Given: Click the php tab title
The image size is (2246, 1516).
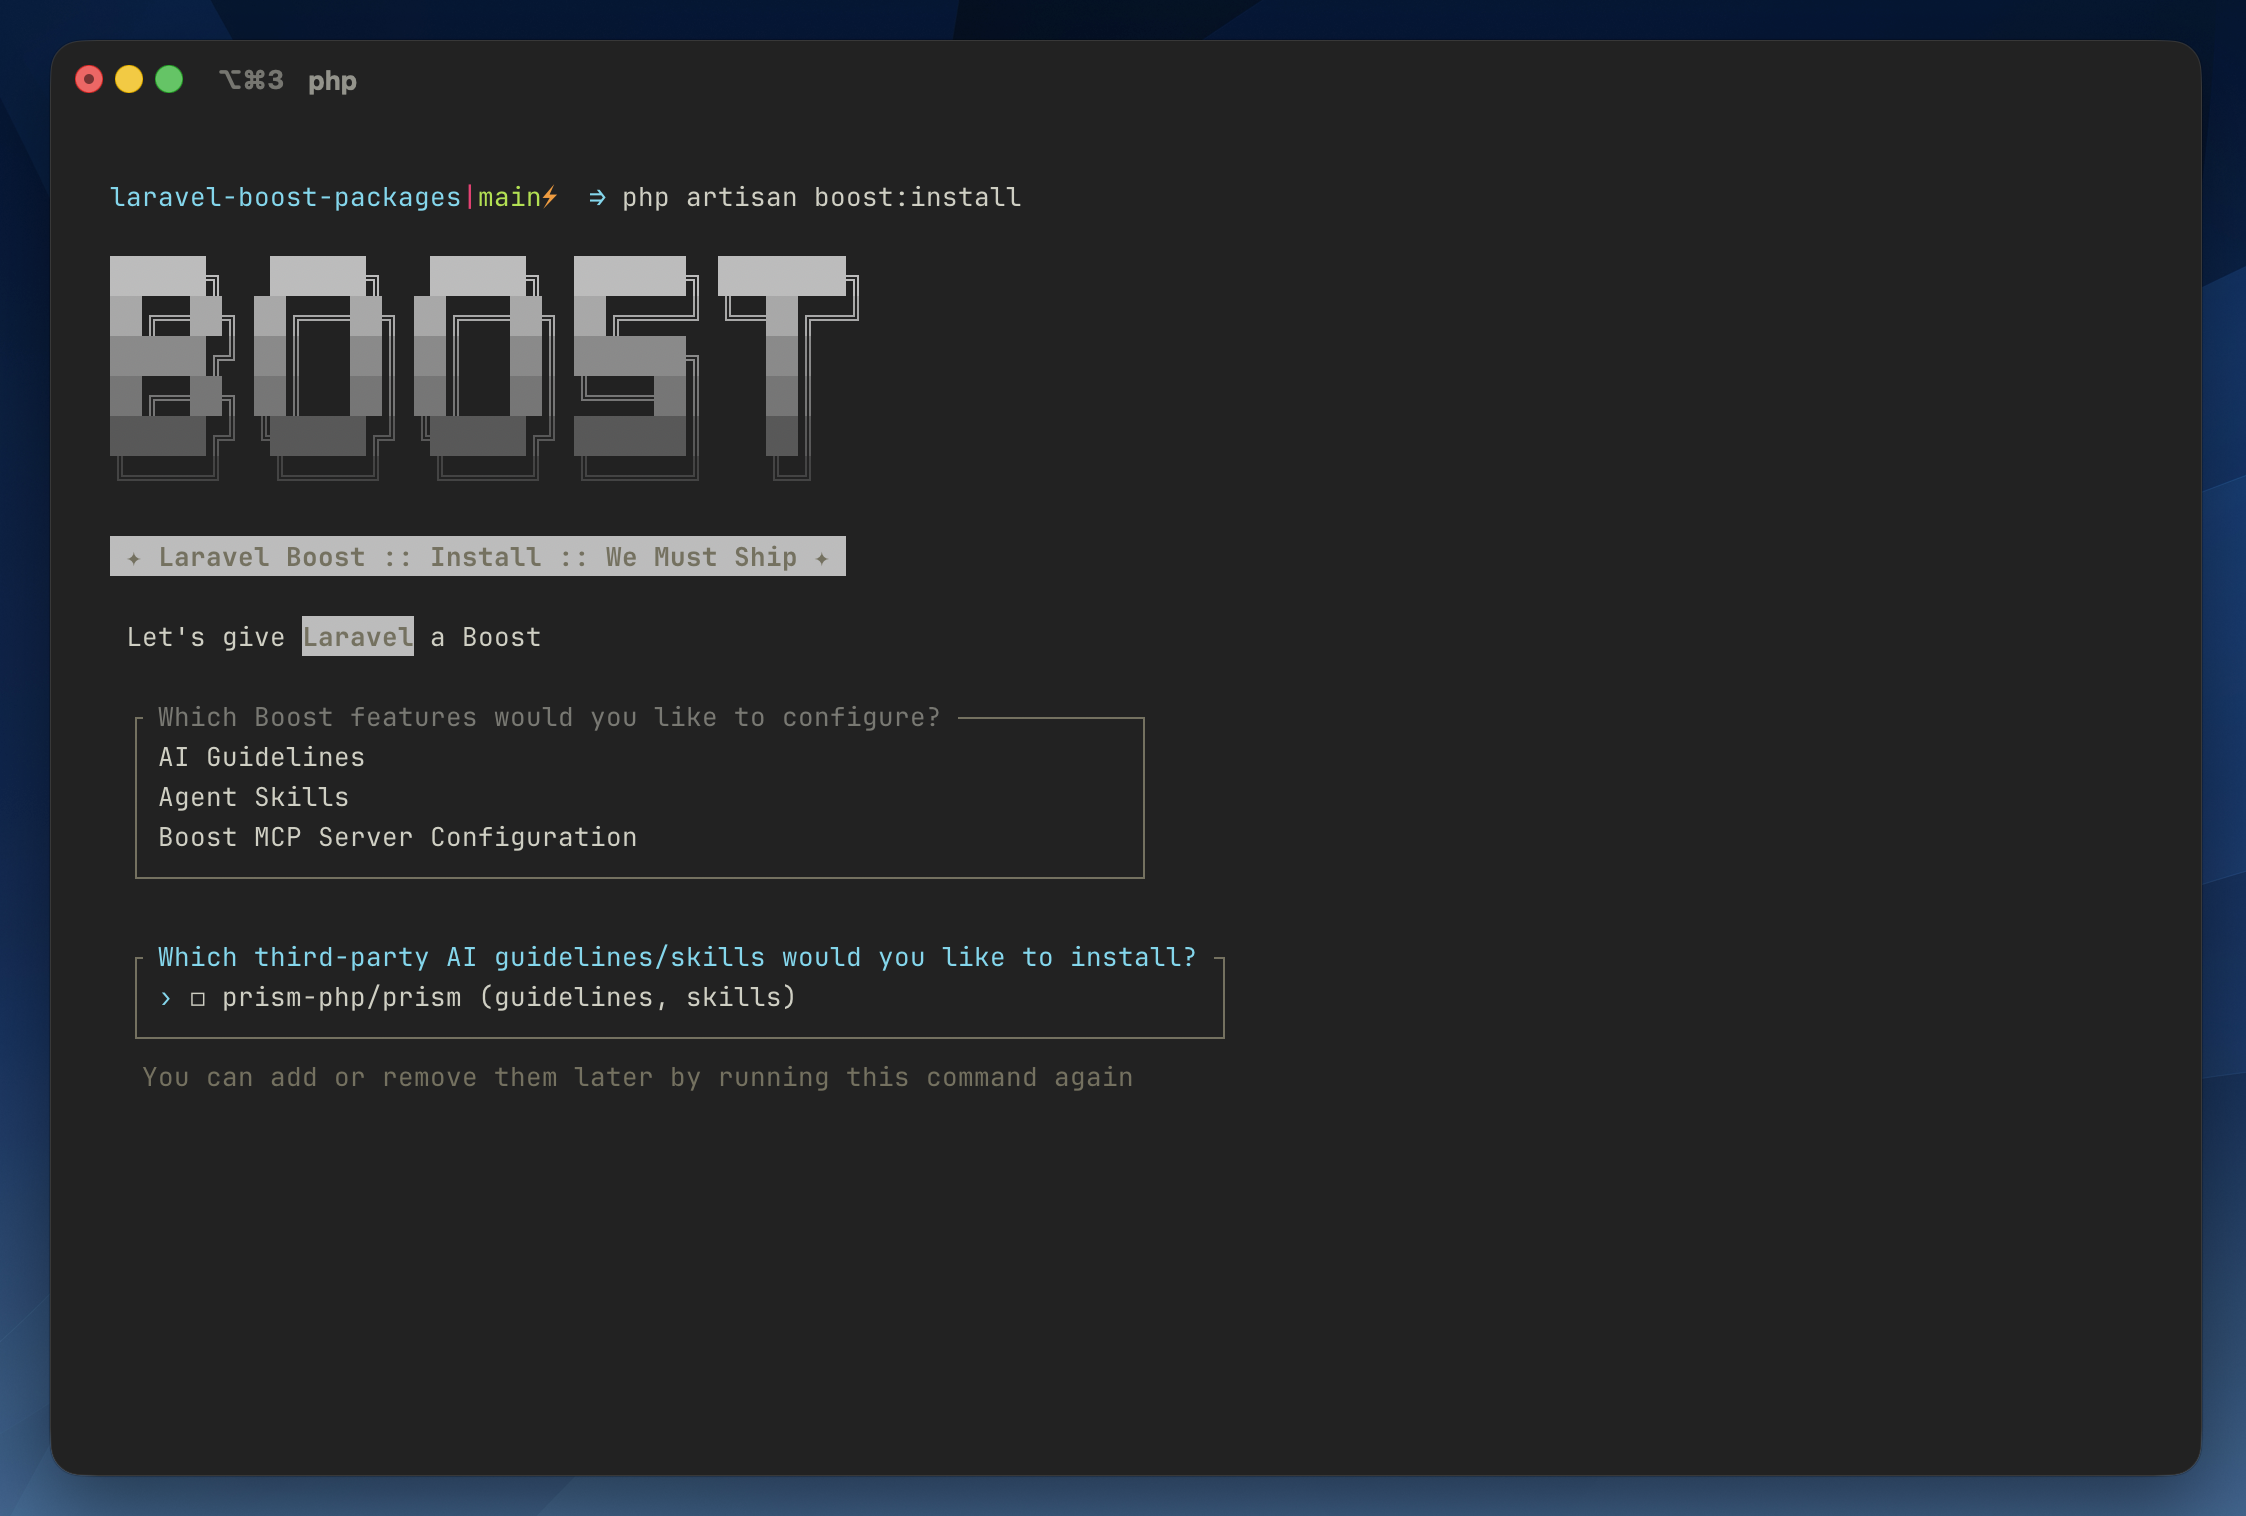Looking at the screenshot, I should [332, 81].
